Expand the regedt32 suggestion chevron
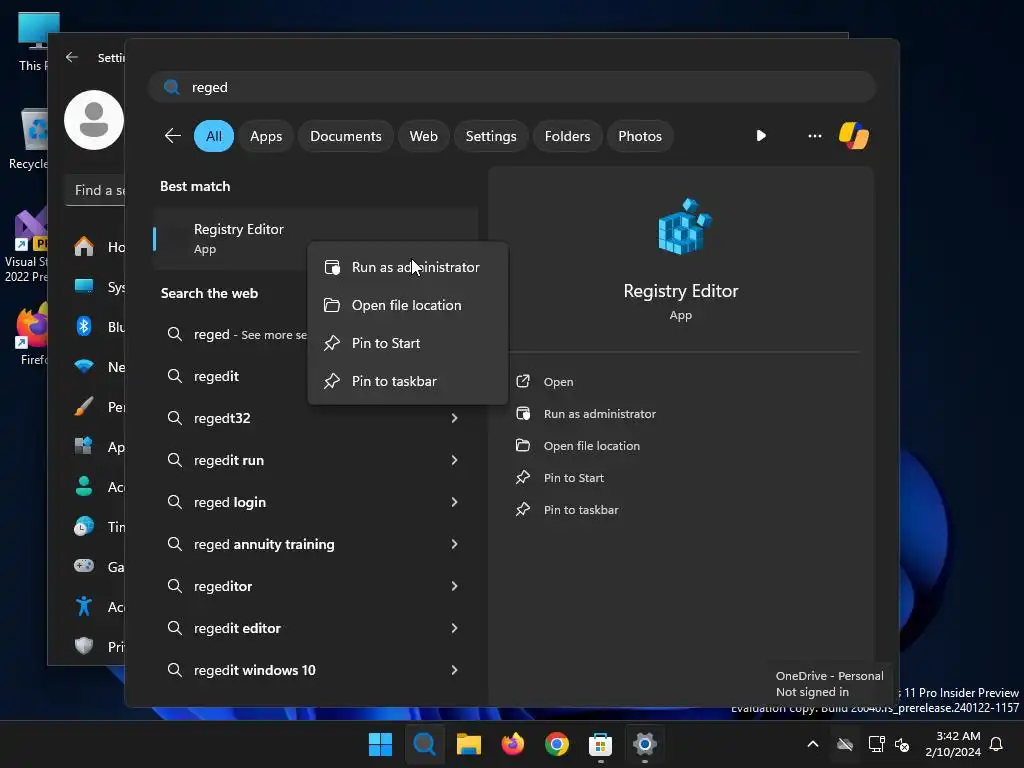Image resolution: width=1024 pixels, height=768 pixels. [455, 418]
